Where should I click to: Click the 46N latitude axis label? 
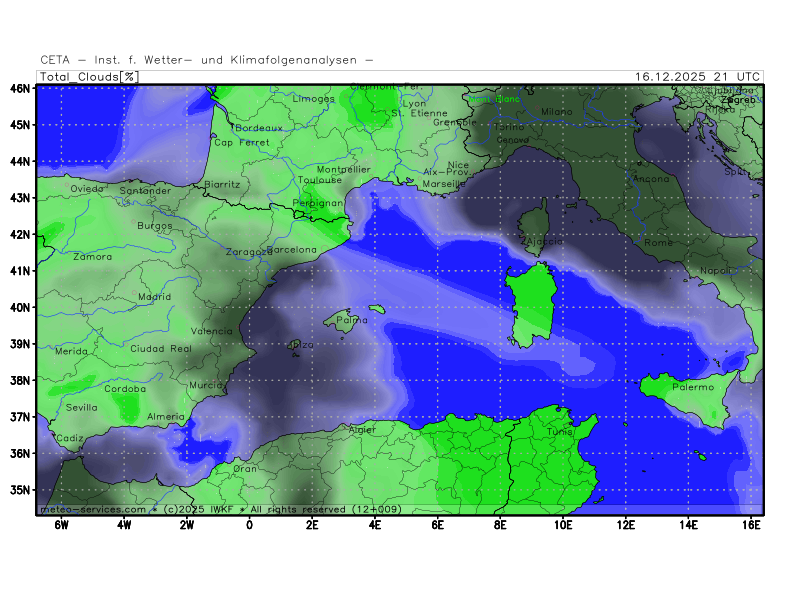click(20, 88)
